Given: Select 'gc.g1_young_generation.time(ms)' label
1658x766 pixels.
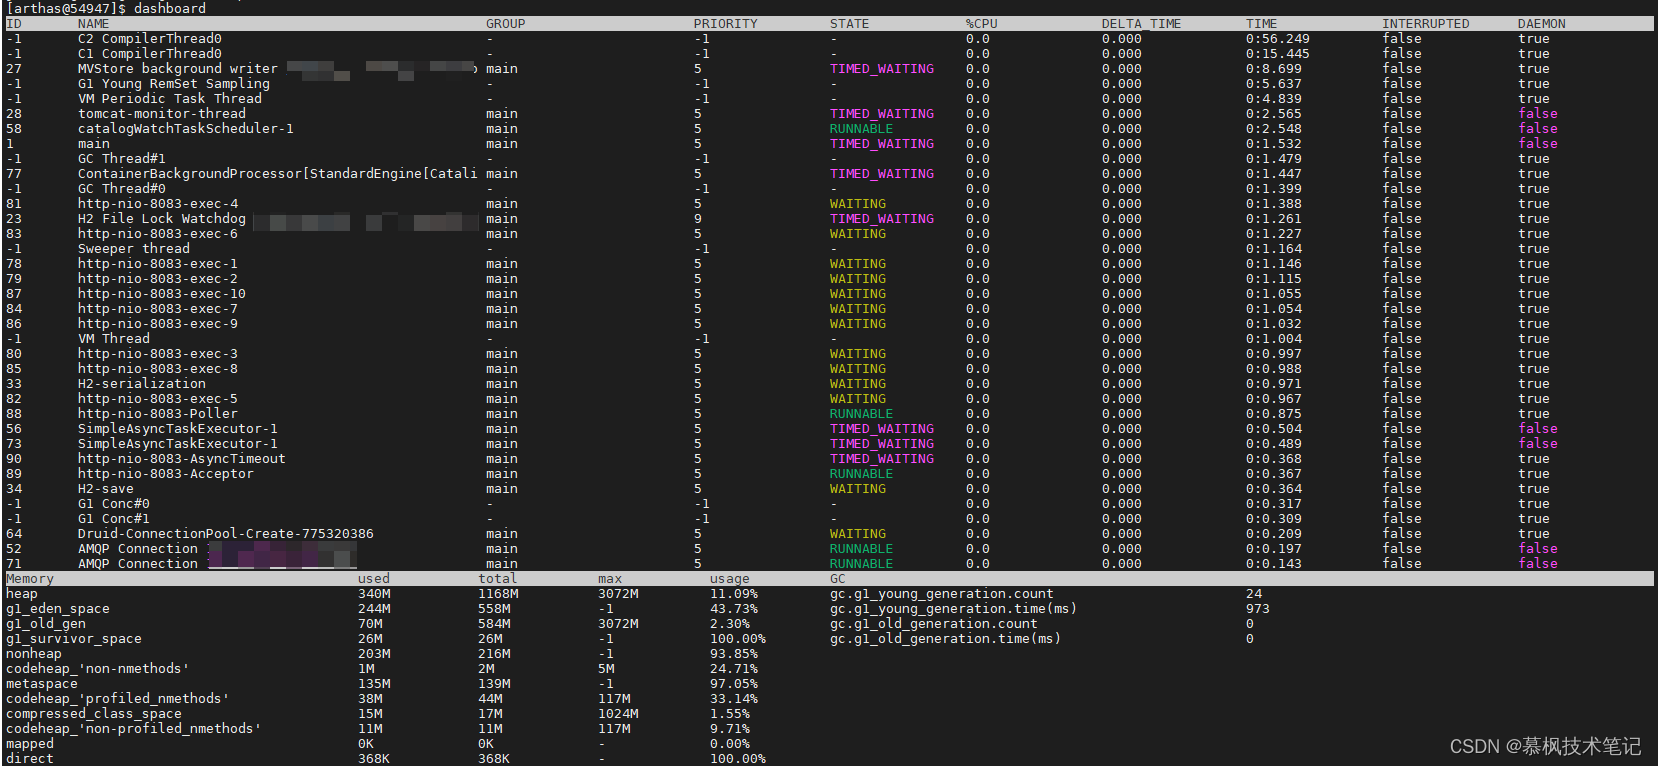Looking at the screenshot, I should coord(954,609).
